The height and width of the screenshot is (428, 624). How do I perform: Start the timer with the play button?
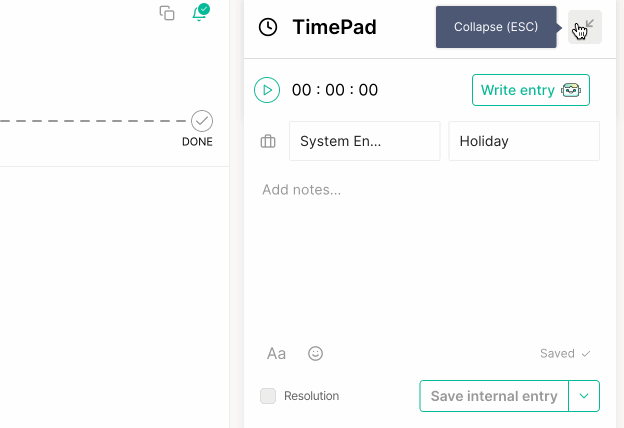click(x=267, y=90)
